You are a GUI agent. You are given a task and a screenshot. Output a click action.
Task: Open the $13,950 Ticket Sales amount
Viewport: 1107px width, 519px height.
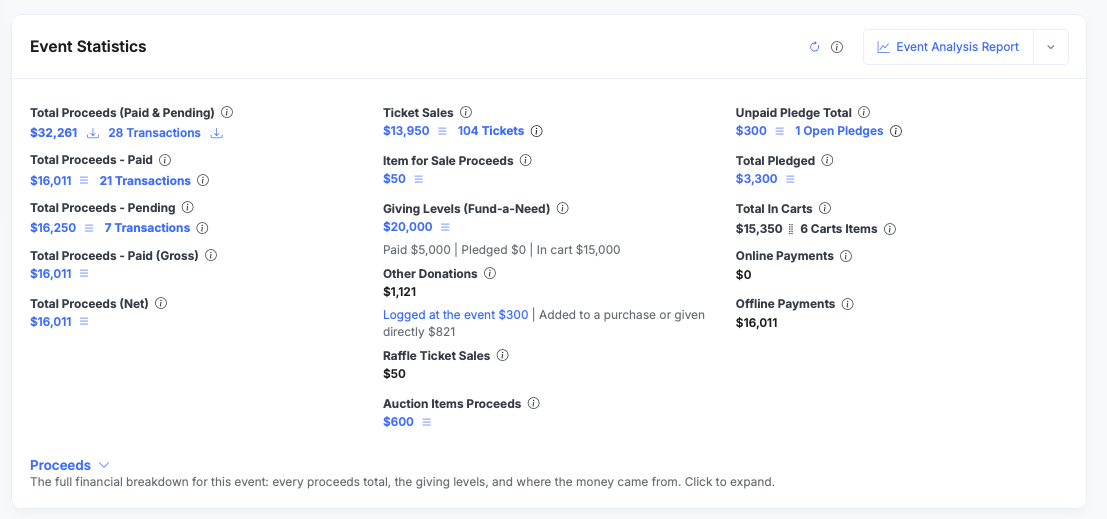point(406,131)
